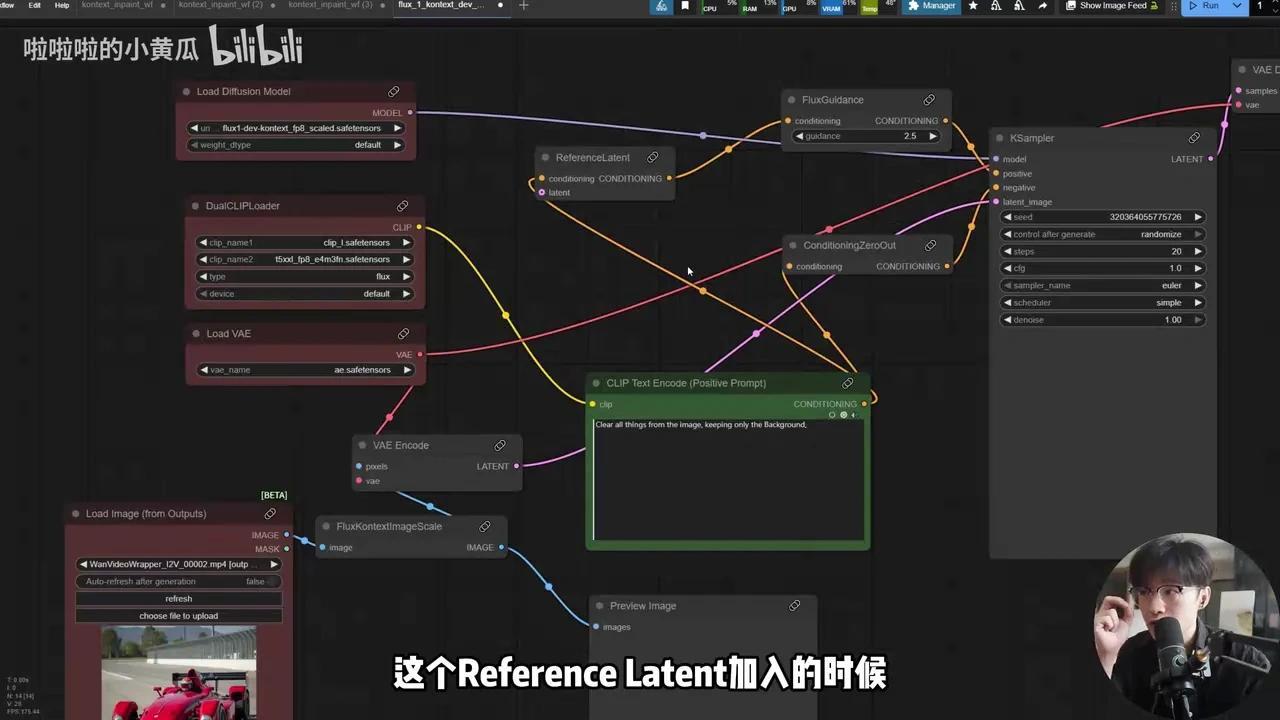The image size is (1280, 720).
Task: Click the share arrow icon in top bar
Action: click(1040, 6)
